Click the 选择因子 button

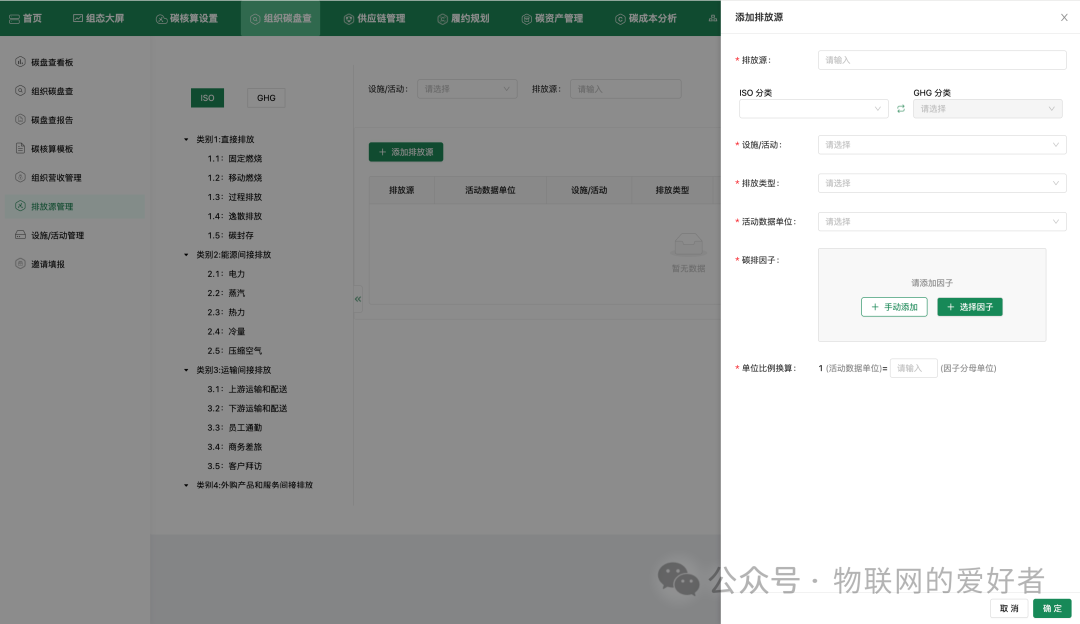pyautogui.click(x=969, y=307)
